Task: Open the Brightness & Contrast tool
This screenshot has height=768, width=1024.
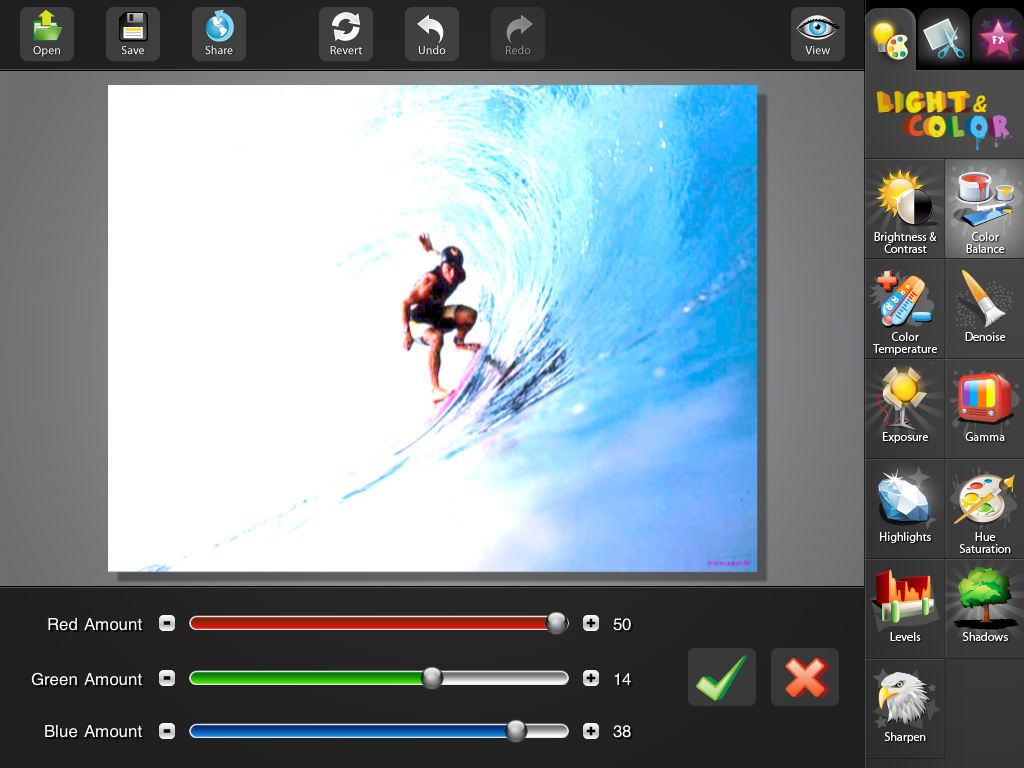Action: tap(905, 210)
